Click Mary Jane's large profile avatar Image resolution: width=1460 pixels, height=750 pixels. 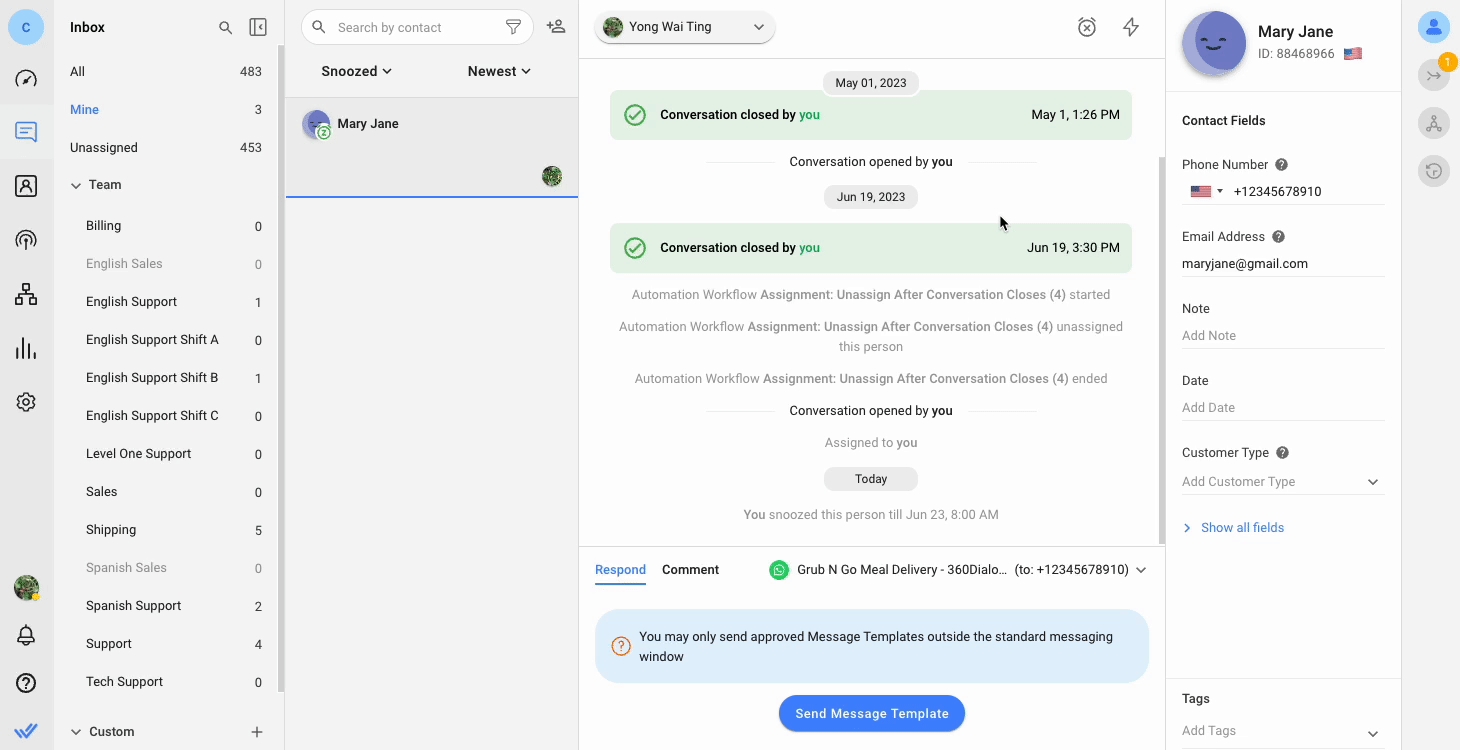point(1214,43)
